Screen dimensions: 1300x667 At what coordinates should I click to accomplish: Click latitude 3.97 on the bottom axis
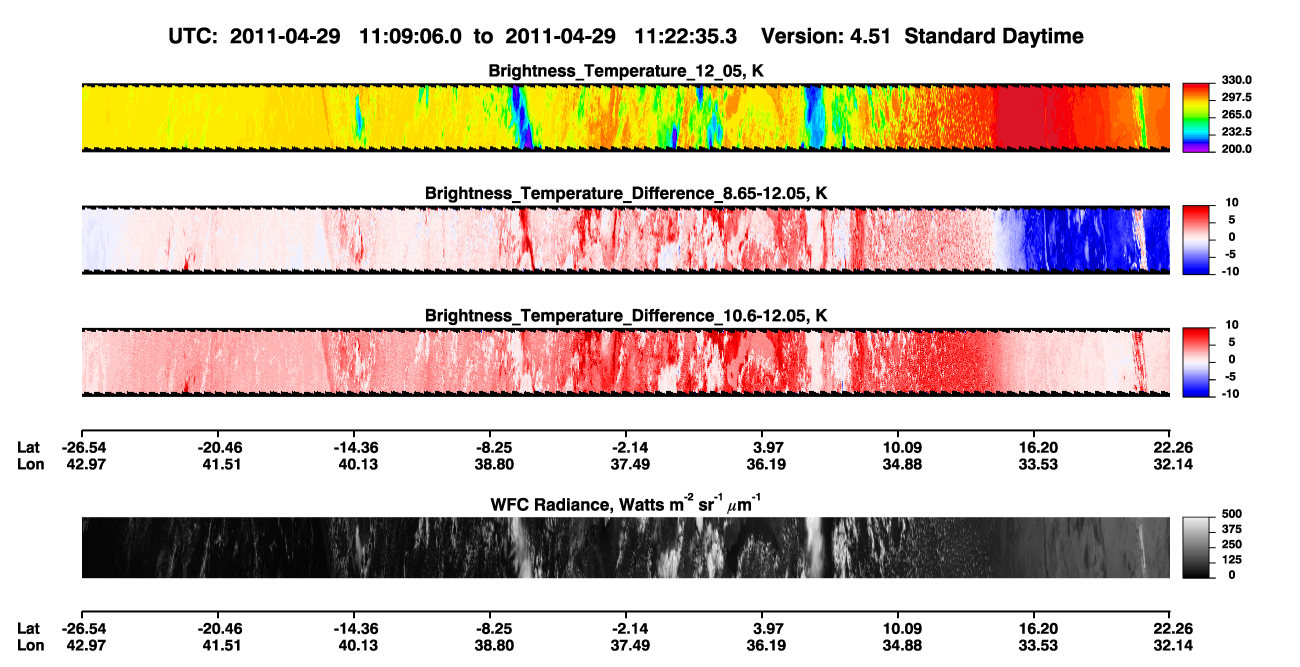[x=762, y=628]
